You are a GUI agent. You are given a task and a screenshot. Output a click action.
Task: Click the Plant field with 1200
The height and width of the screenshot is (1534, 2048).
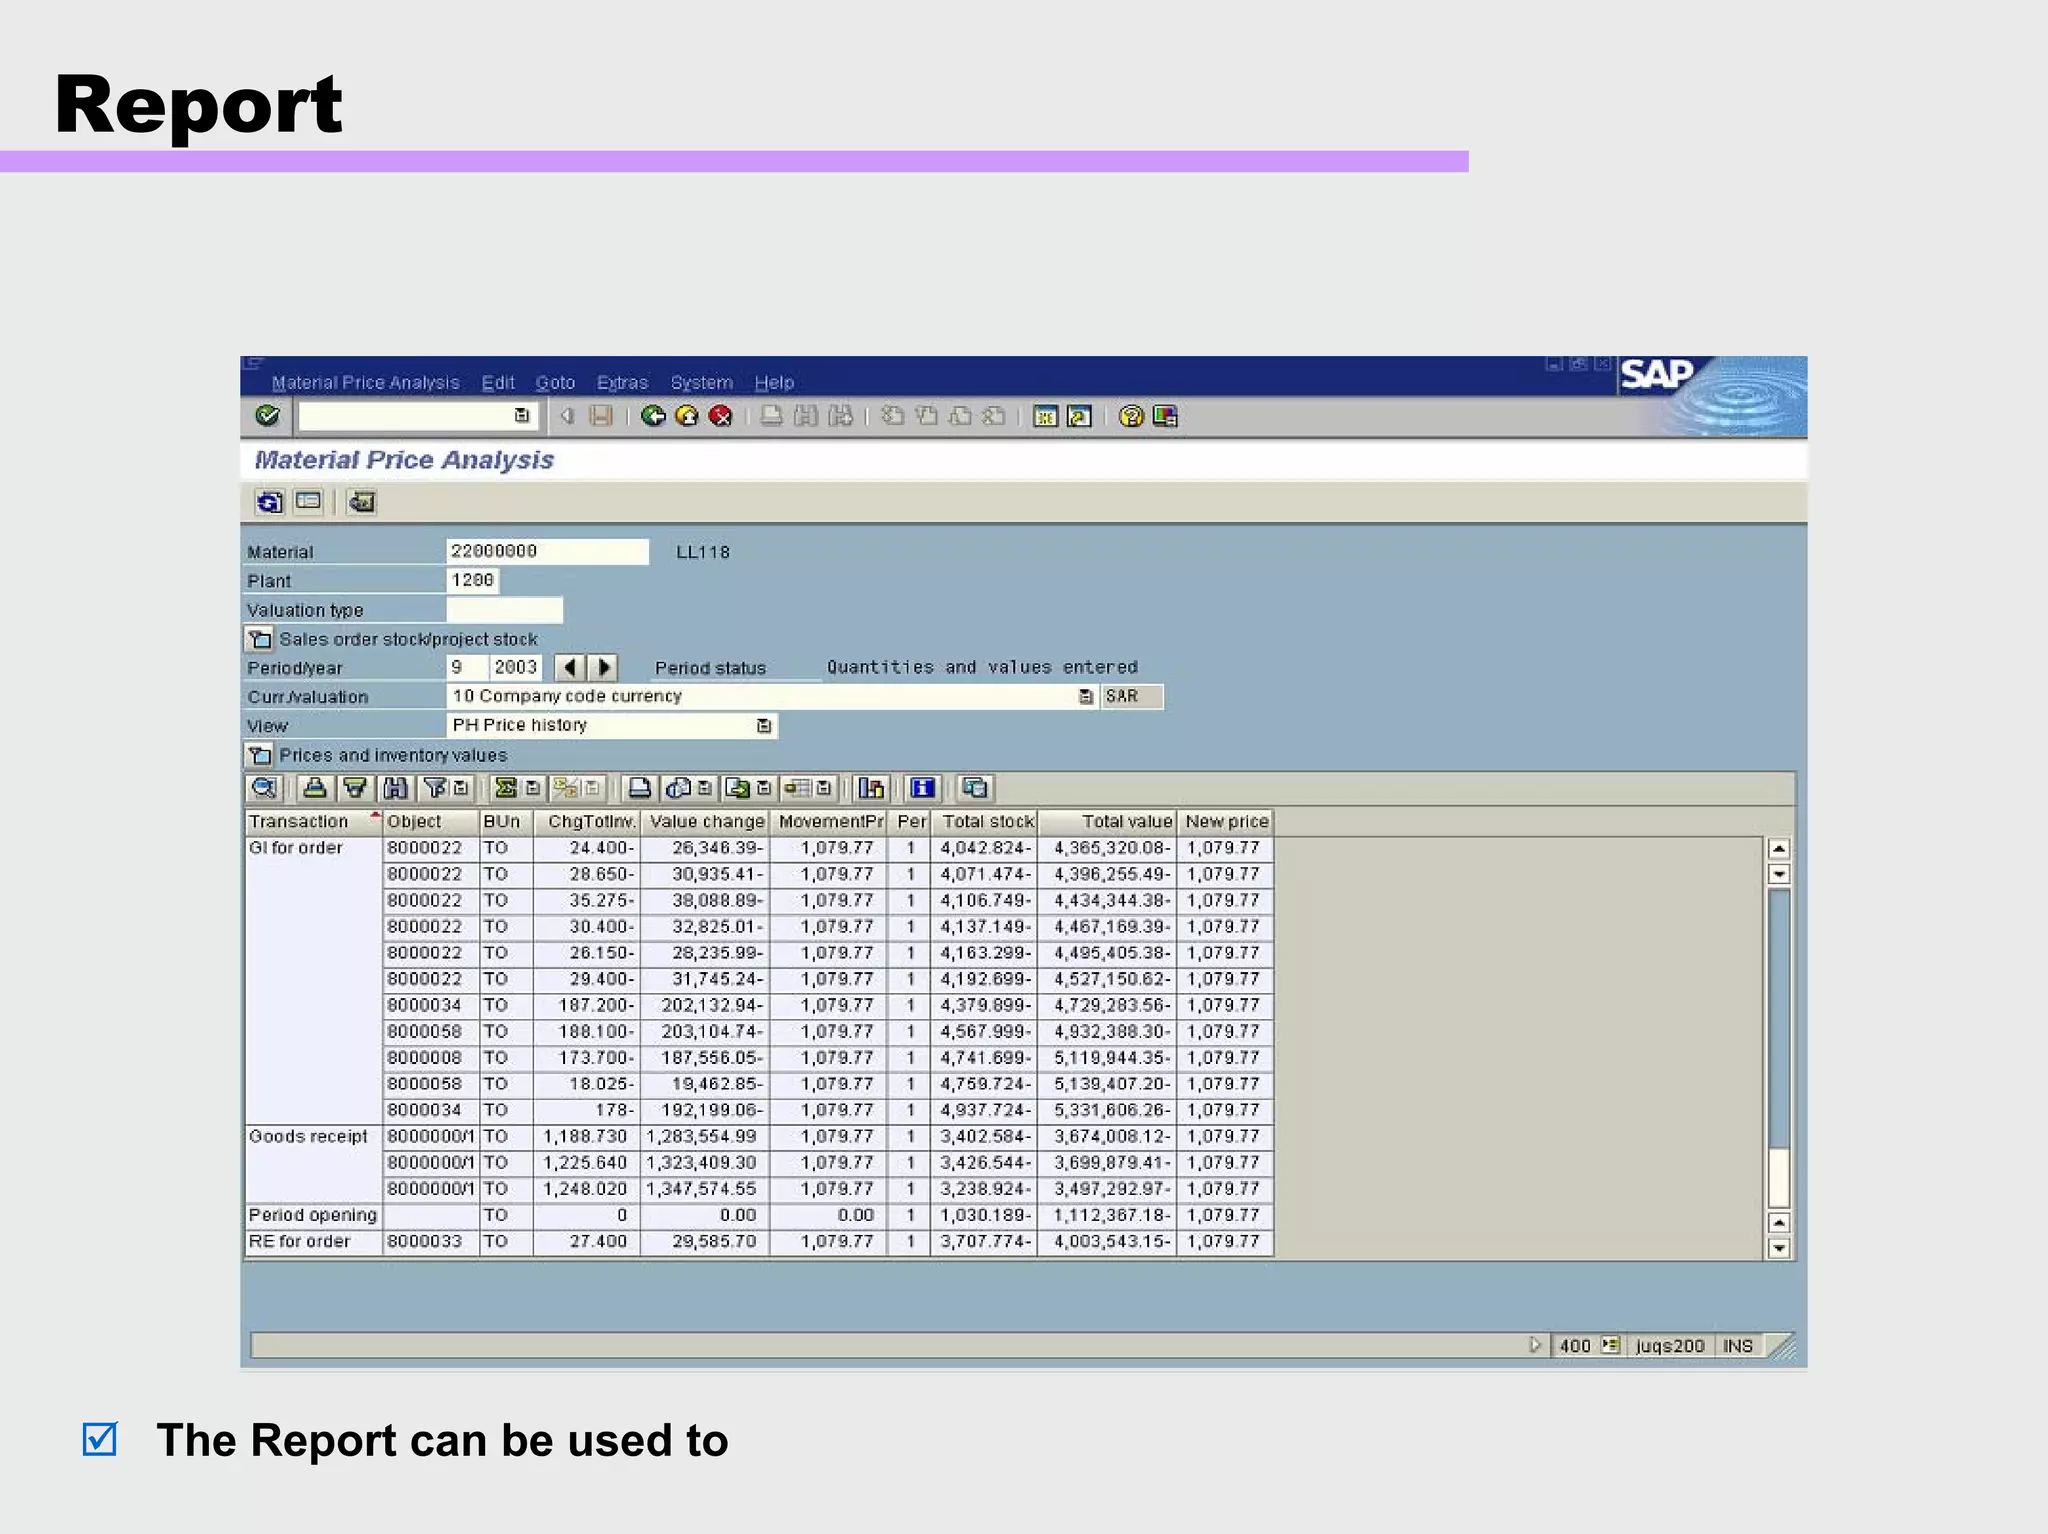472,580
